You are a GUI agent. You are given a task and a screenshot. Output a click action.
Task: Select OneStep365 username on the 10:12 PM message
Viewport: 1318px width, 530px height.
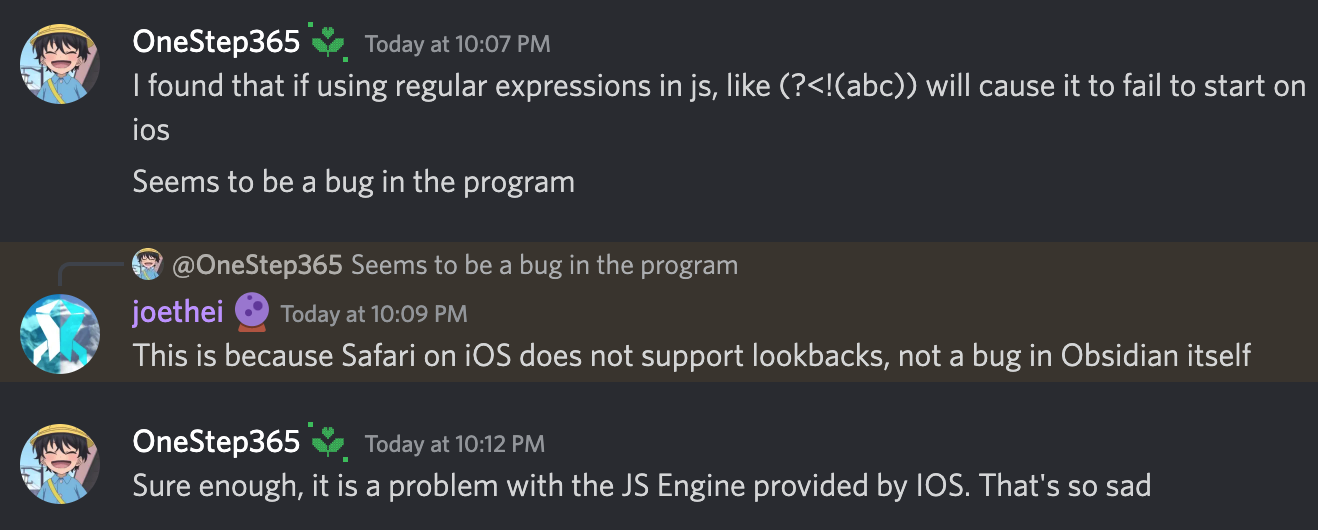[216, 441]
